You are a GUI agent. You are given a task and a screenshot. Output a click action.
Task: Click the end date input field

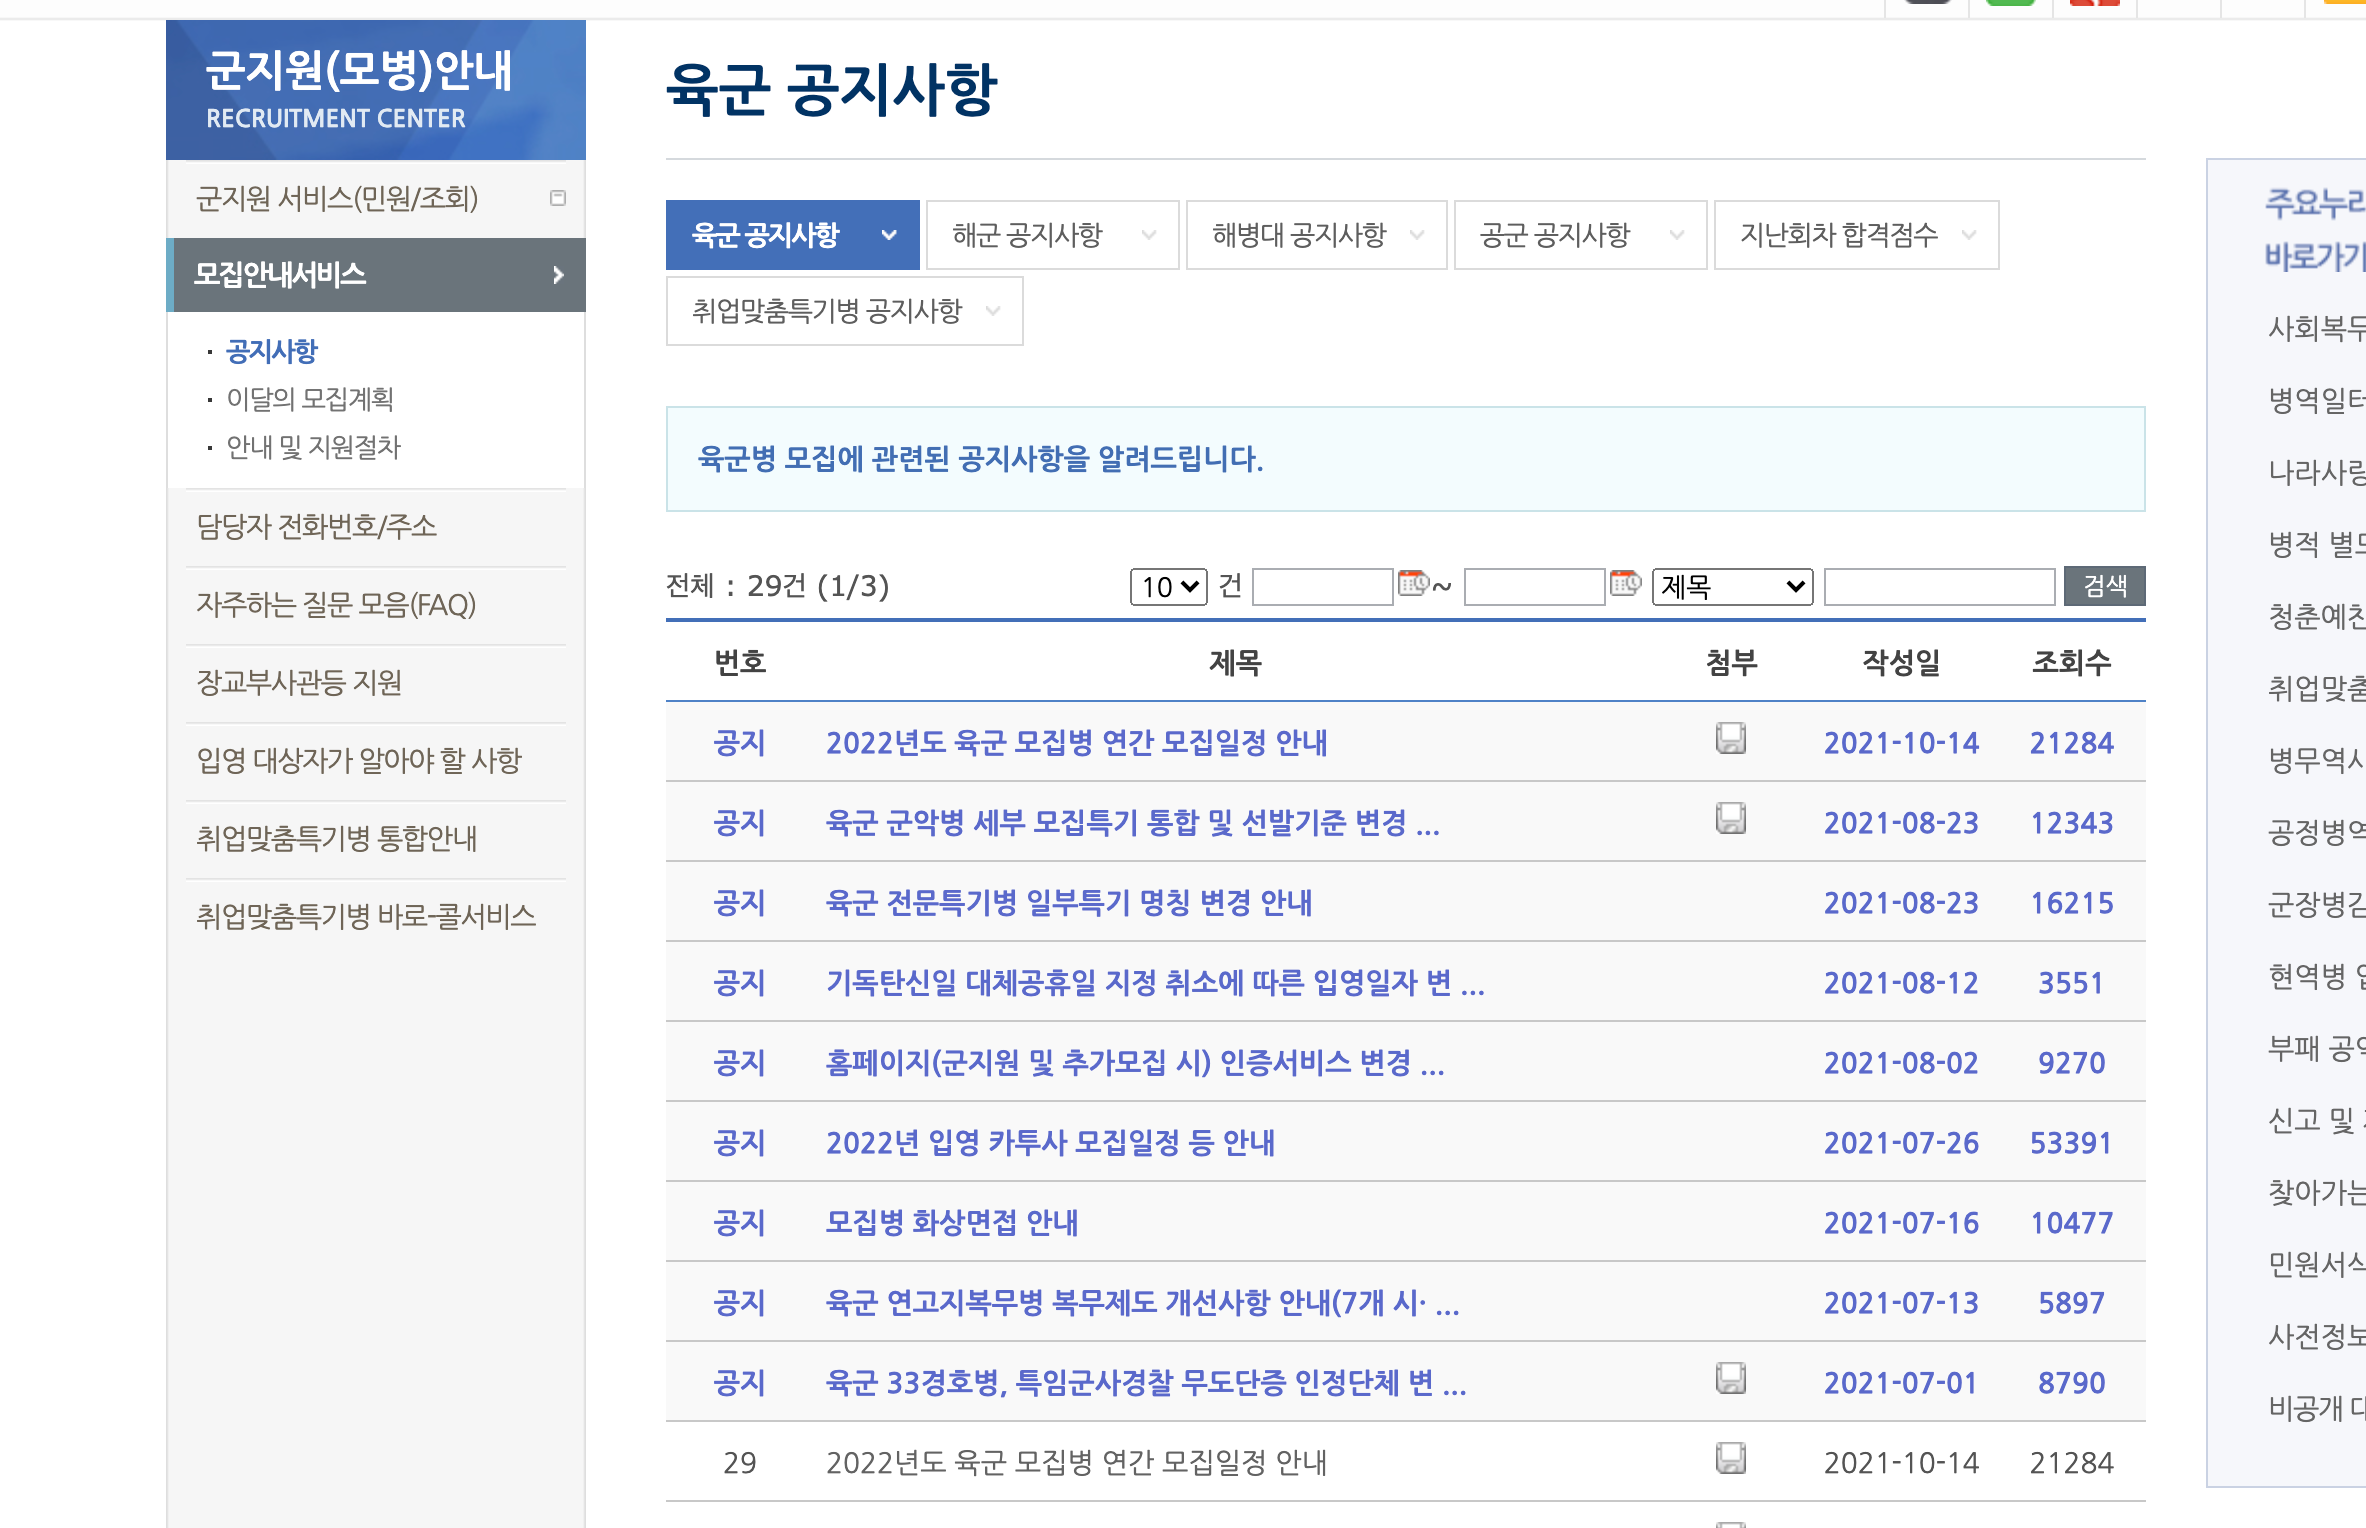(x=1535, y=586)
